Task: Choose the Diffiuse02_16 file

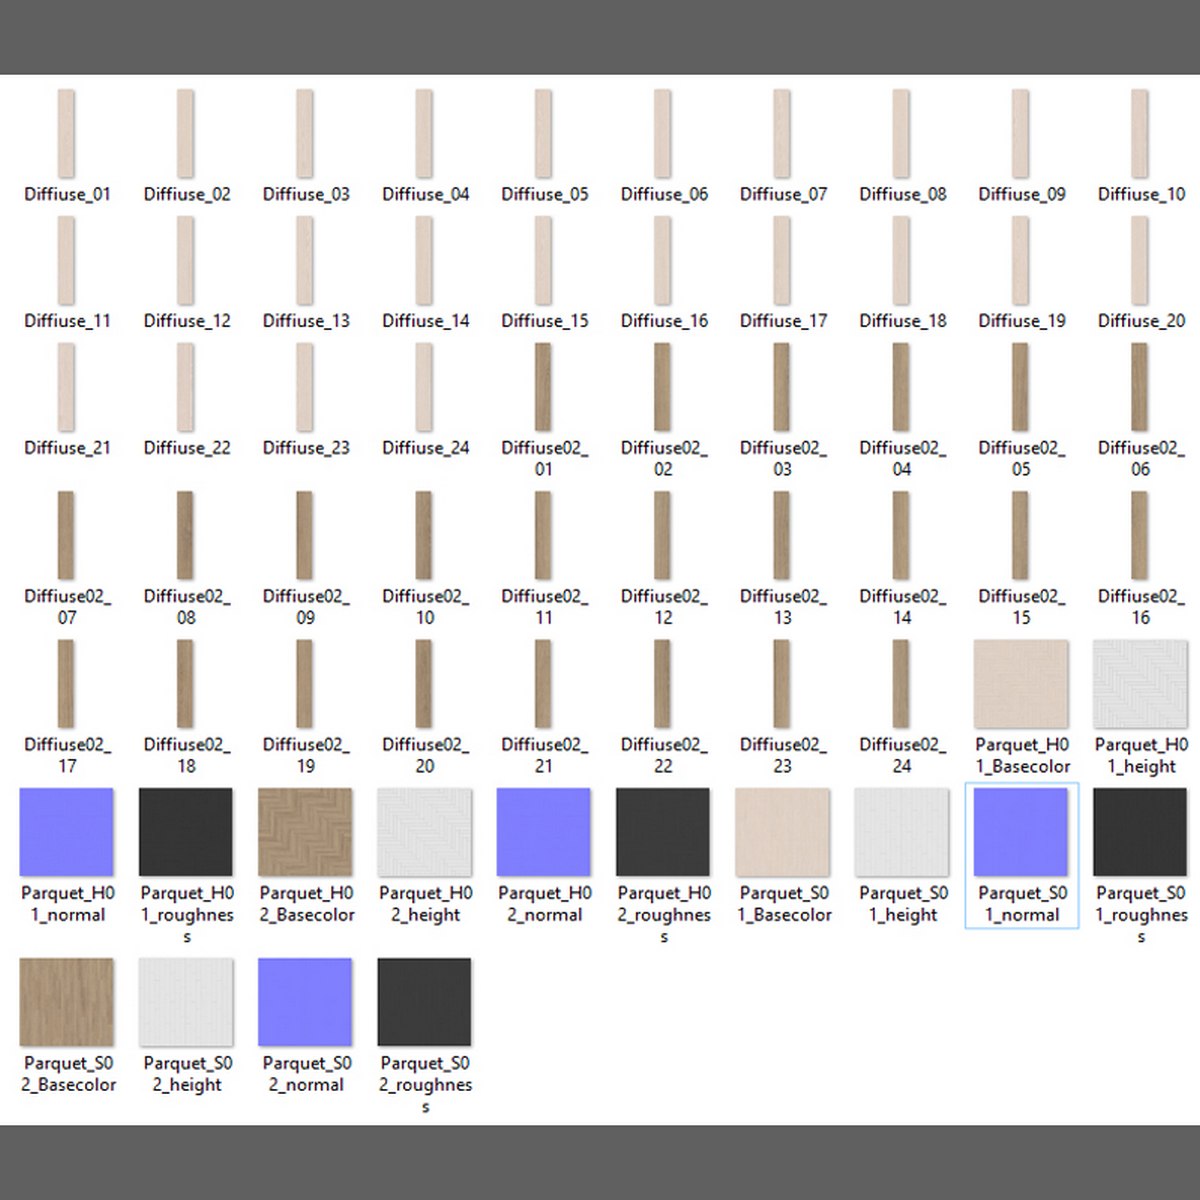Action: tap(1140, 536)
